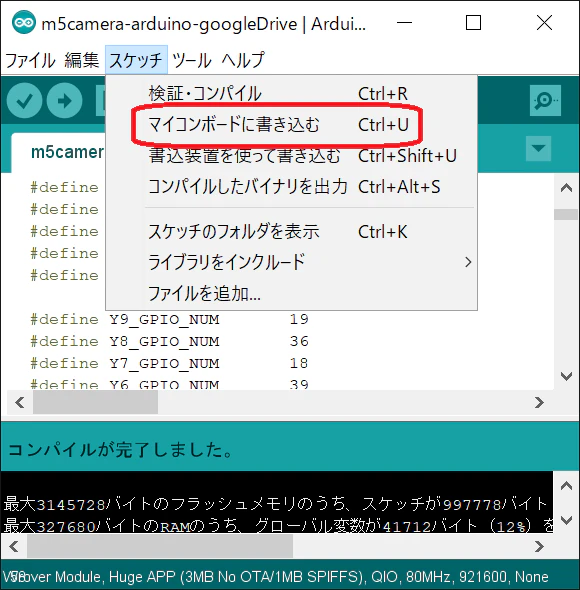Close the Arduino window

(544, 23)
